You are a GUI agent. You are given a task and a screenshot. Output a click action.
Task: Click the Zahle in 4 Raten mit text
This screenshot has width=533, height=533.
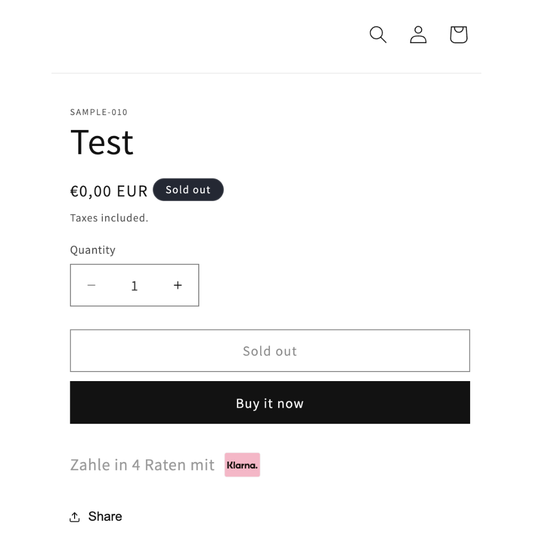click(142, 465)
